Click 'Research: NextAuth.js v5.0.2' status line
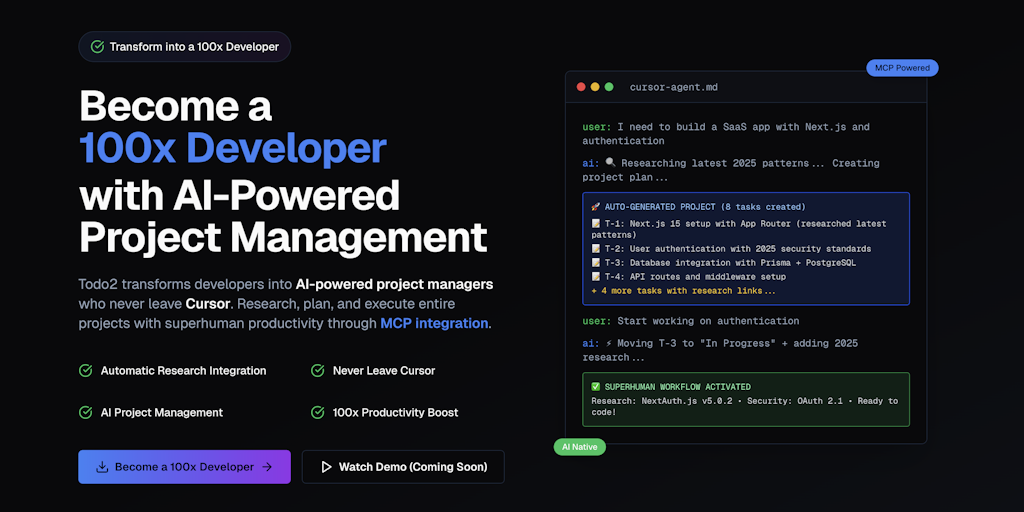This screenshot has width=1024, height=512. click(x=744, y=407)
